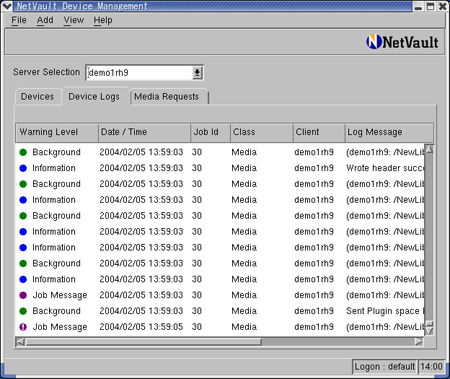Click the Log Message column header

coord(389,132)
